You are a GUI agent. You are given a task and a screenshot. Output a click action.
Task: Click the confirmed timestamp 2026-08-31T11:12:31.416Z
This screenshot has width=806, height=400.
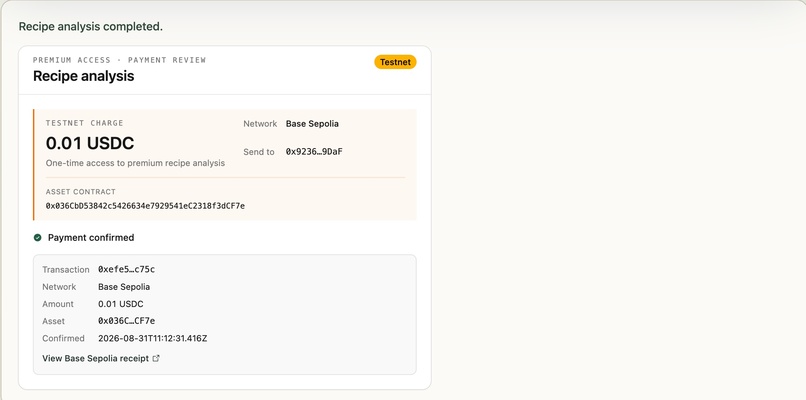153,338
